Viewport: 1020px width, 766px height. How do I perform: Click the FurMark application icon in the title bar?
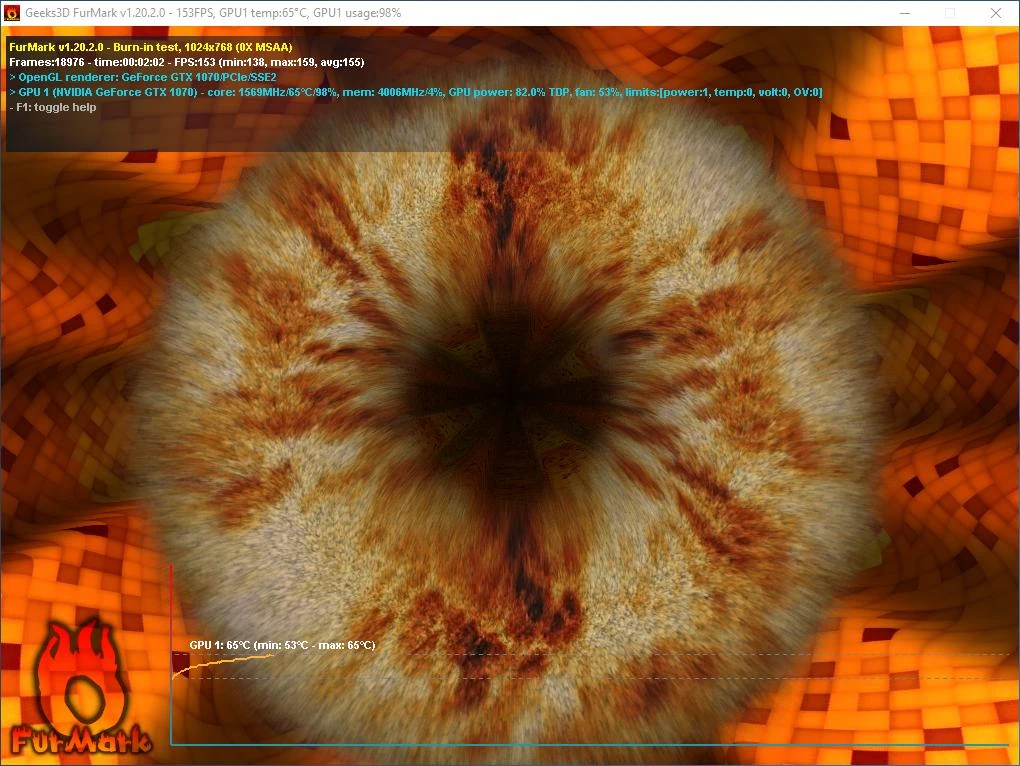[x=12, y=13]
